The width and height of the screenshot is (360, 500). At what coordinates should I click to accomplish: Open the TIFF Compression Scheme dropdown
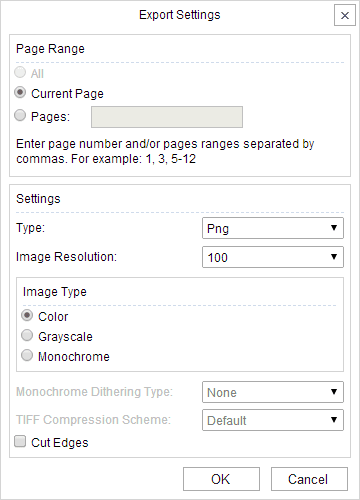(x=273, y=420)
